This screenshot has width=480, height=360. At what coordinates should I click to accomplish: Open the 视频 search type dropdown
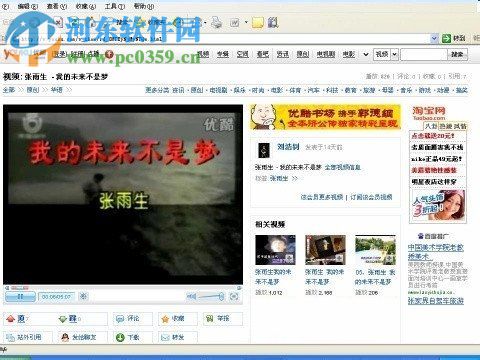(x=386, y=54)
